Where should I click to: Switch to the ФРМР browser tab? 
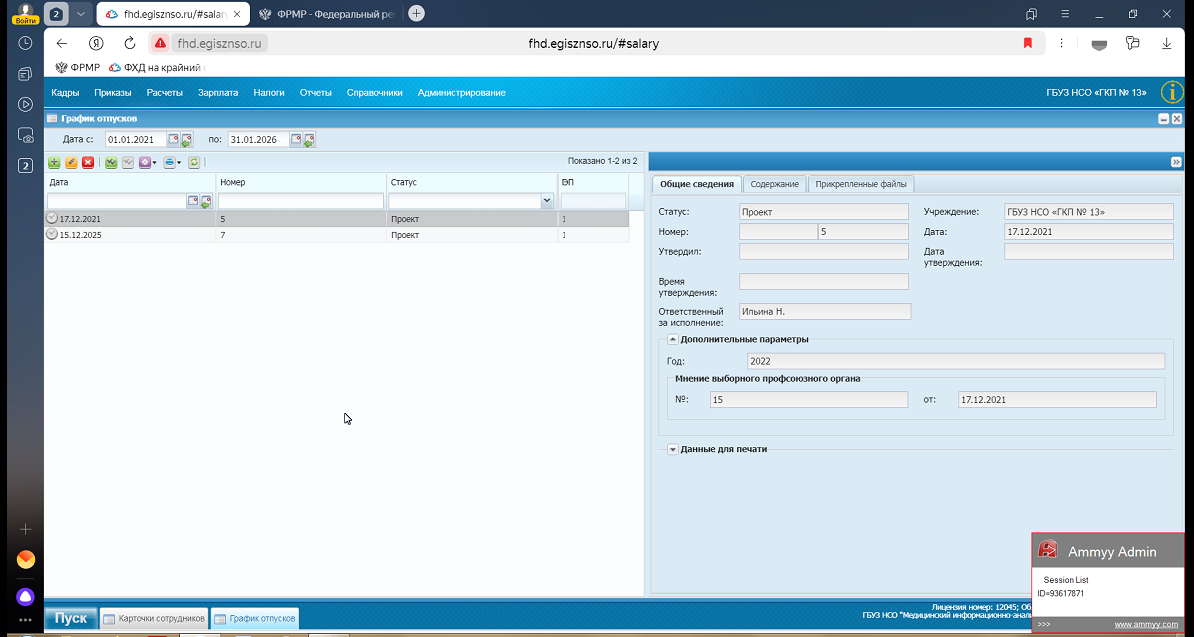click(327, 14)
